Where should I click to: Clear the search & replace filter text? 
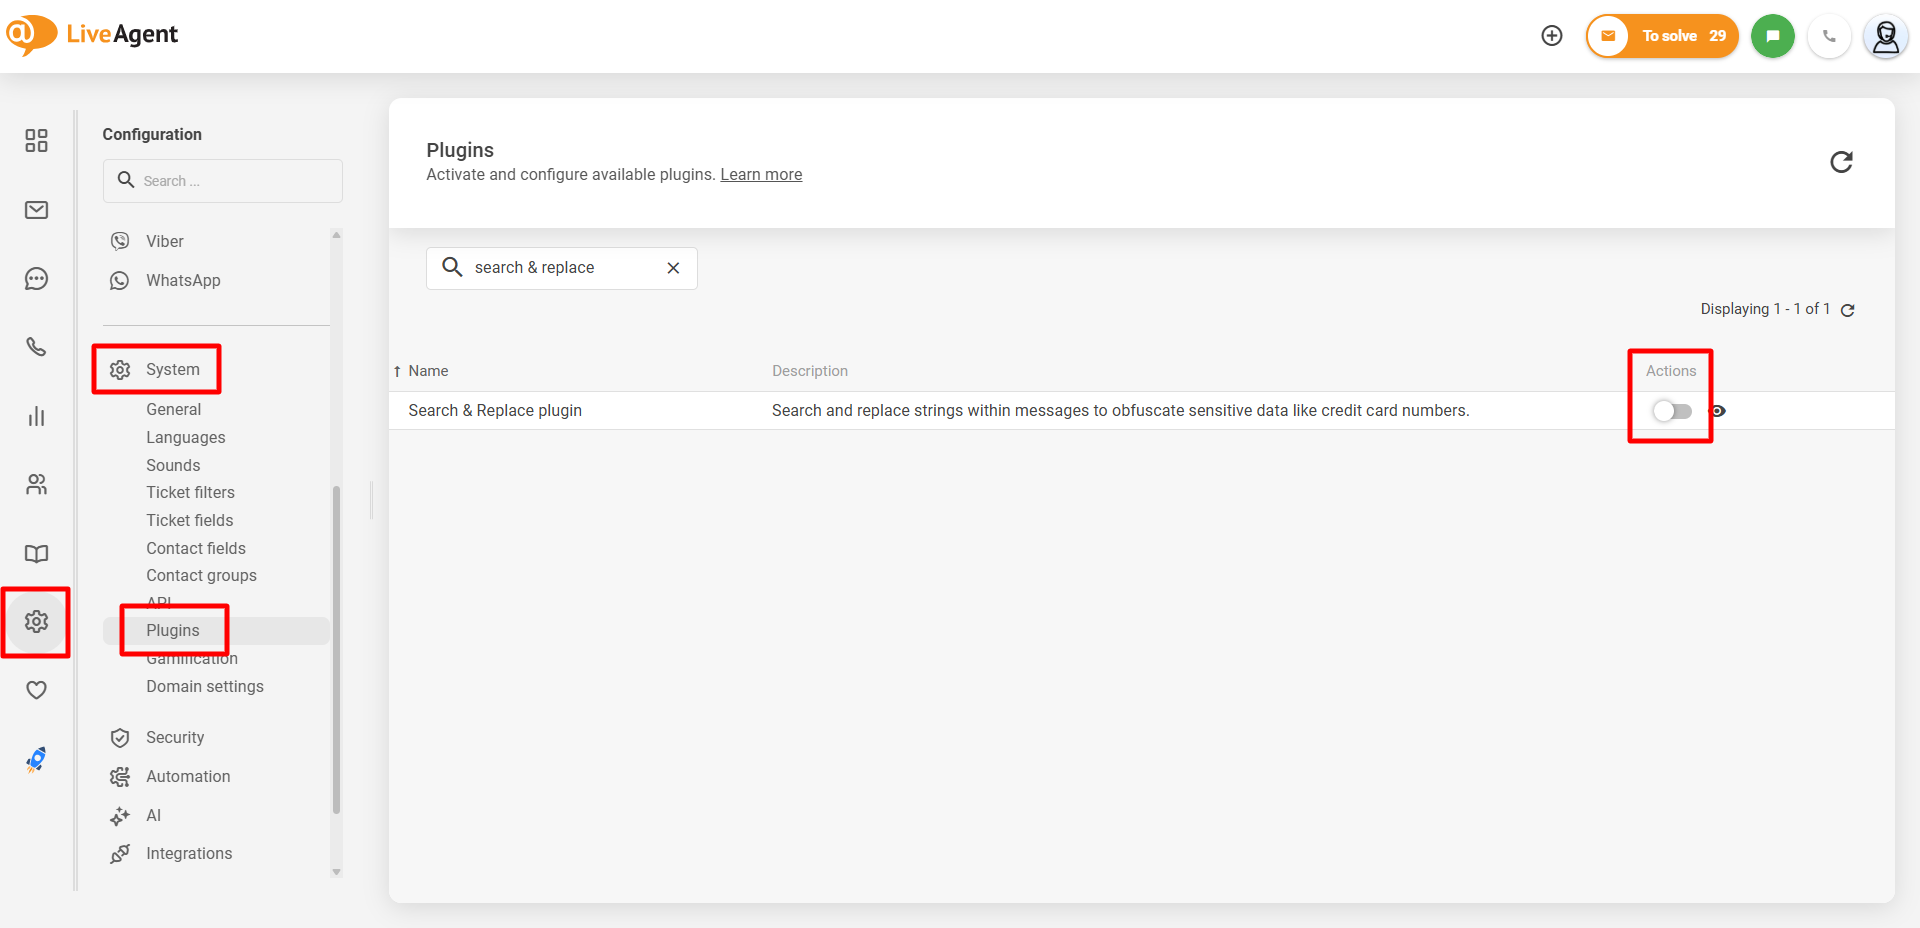point(673,268)
